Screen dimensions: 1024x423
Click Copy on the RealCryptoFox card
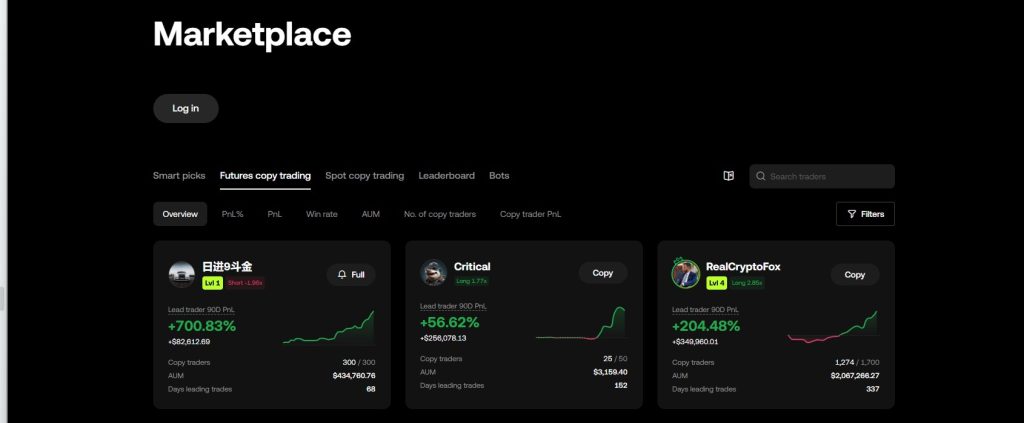click(855, 275)
